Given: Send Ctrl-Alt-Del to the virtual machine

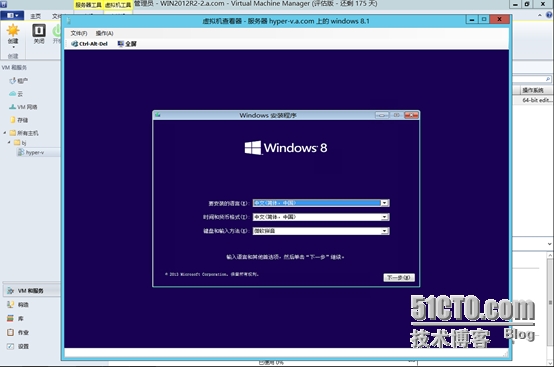Looking at the screenshot, I should (x=89, y=44).
